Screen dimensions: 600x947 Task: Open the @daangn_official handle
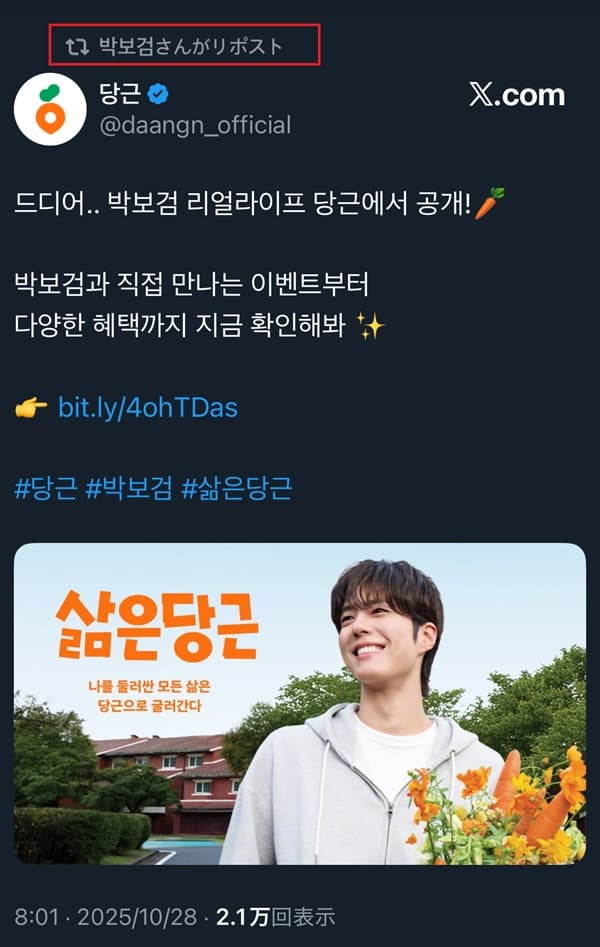point(195,126)
